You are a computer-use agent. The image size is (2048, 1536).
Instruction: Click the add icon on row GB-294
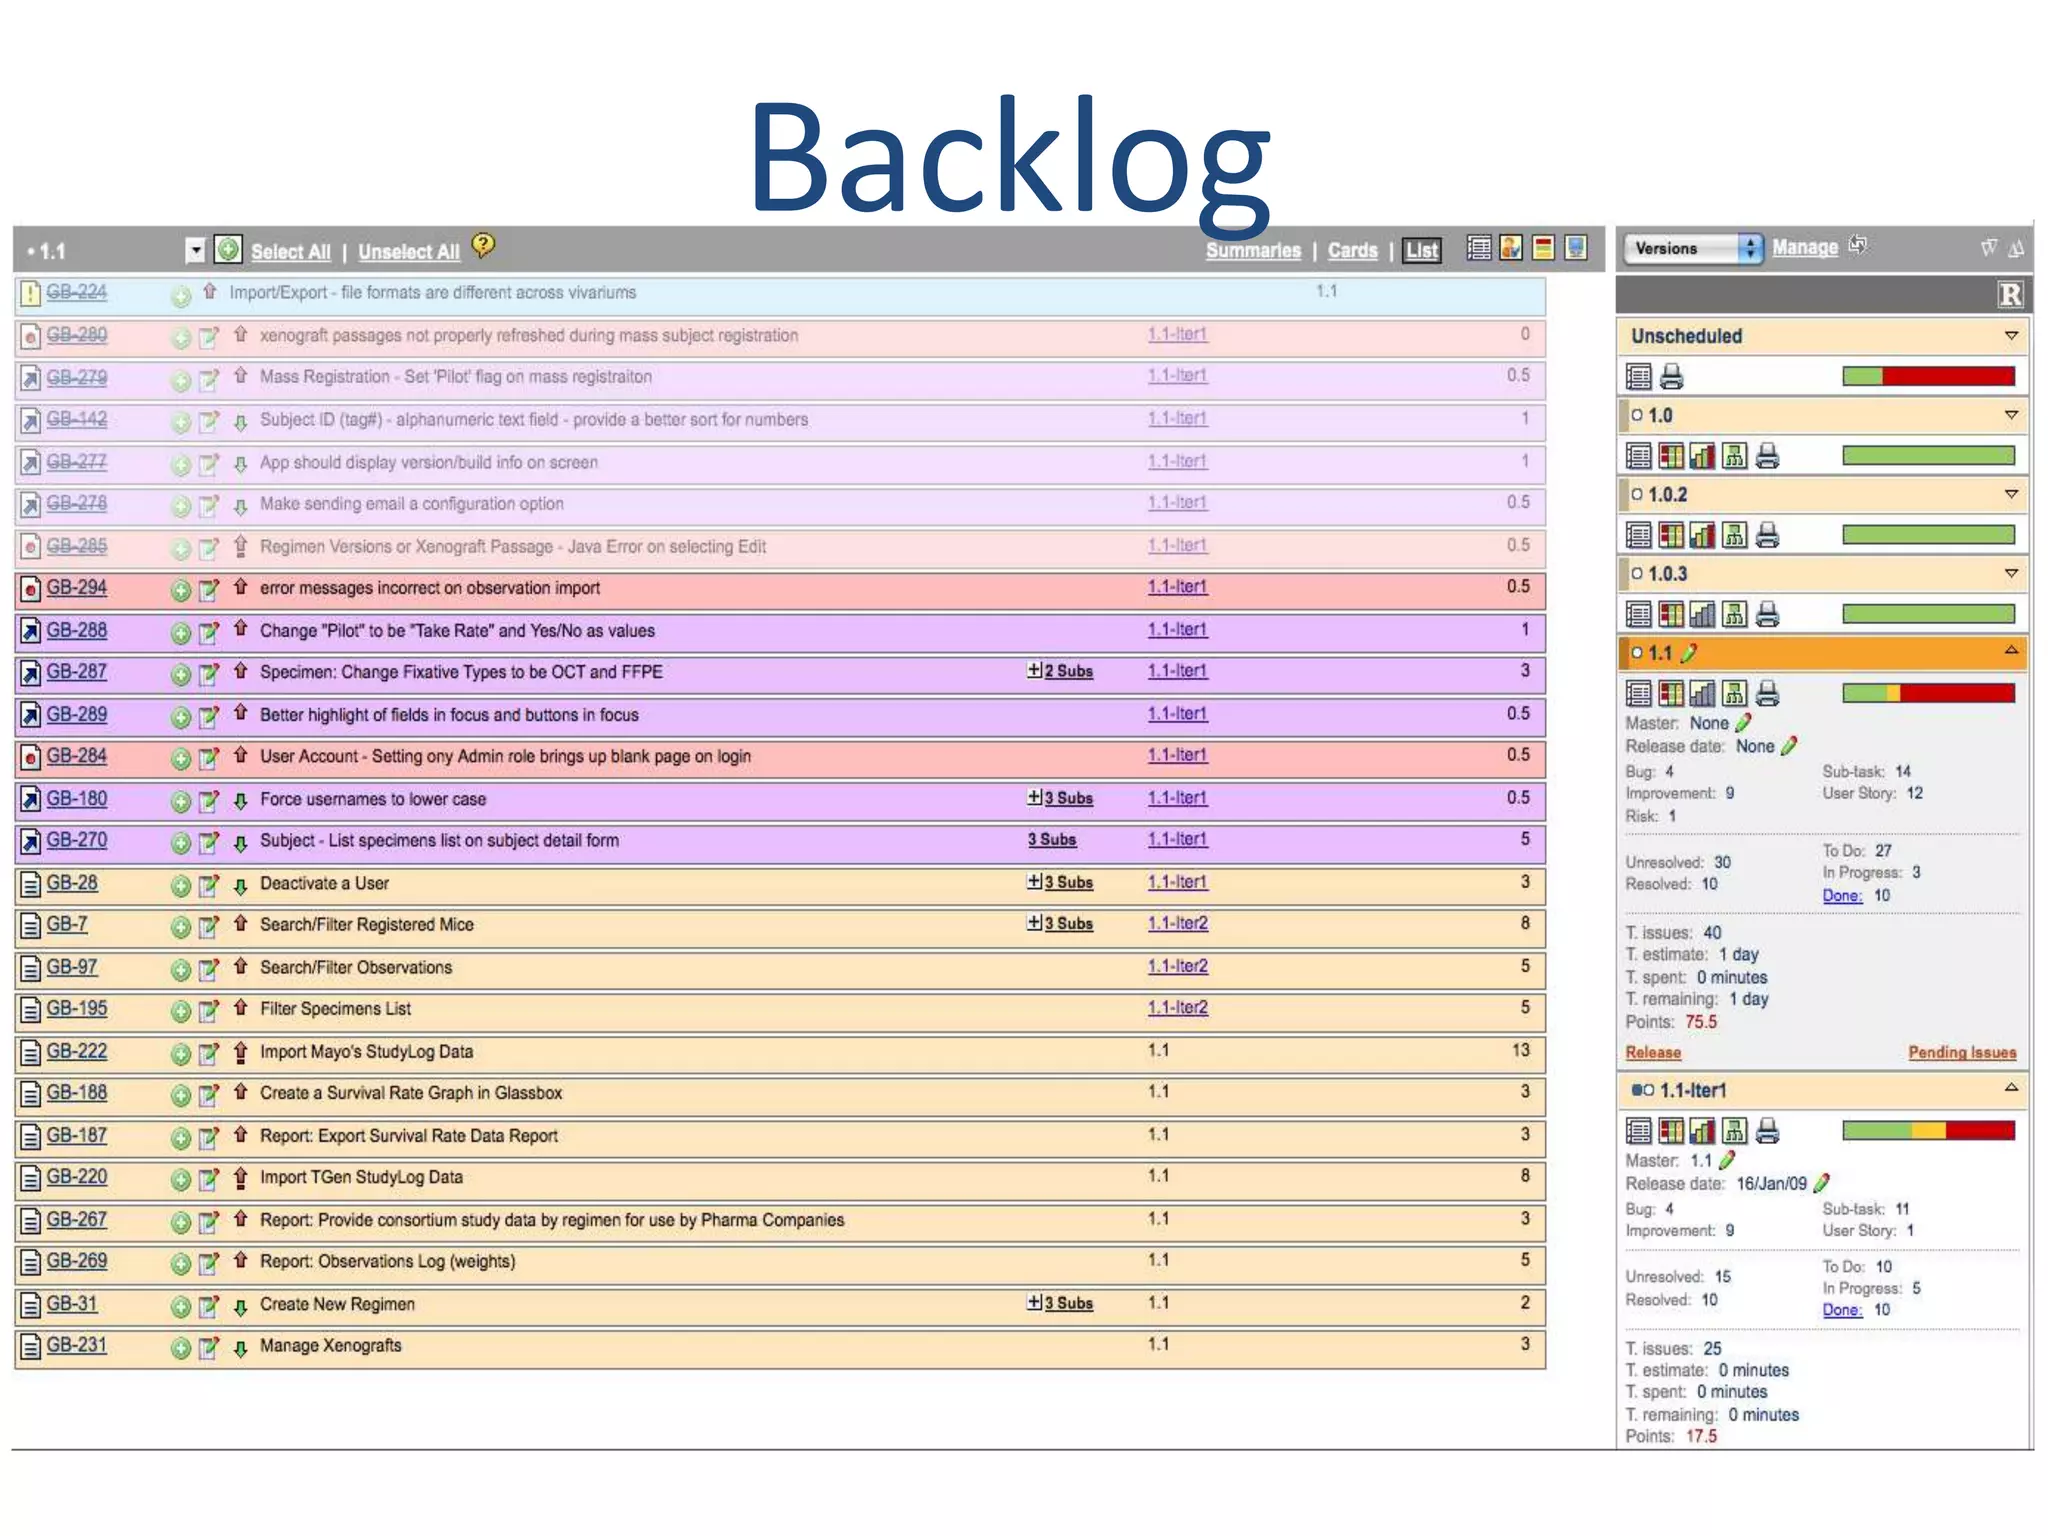(x=180, y=590)
